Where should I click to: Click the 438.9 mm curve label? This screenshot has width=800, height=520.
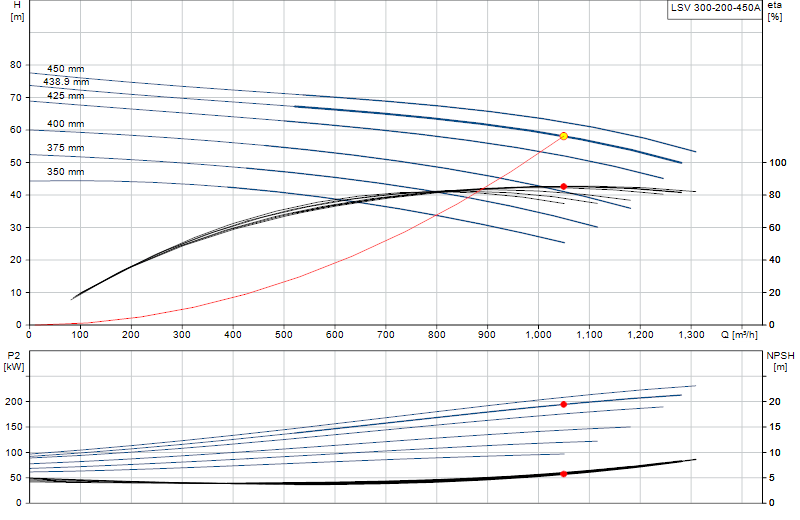(66, 82)
